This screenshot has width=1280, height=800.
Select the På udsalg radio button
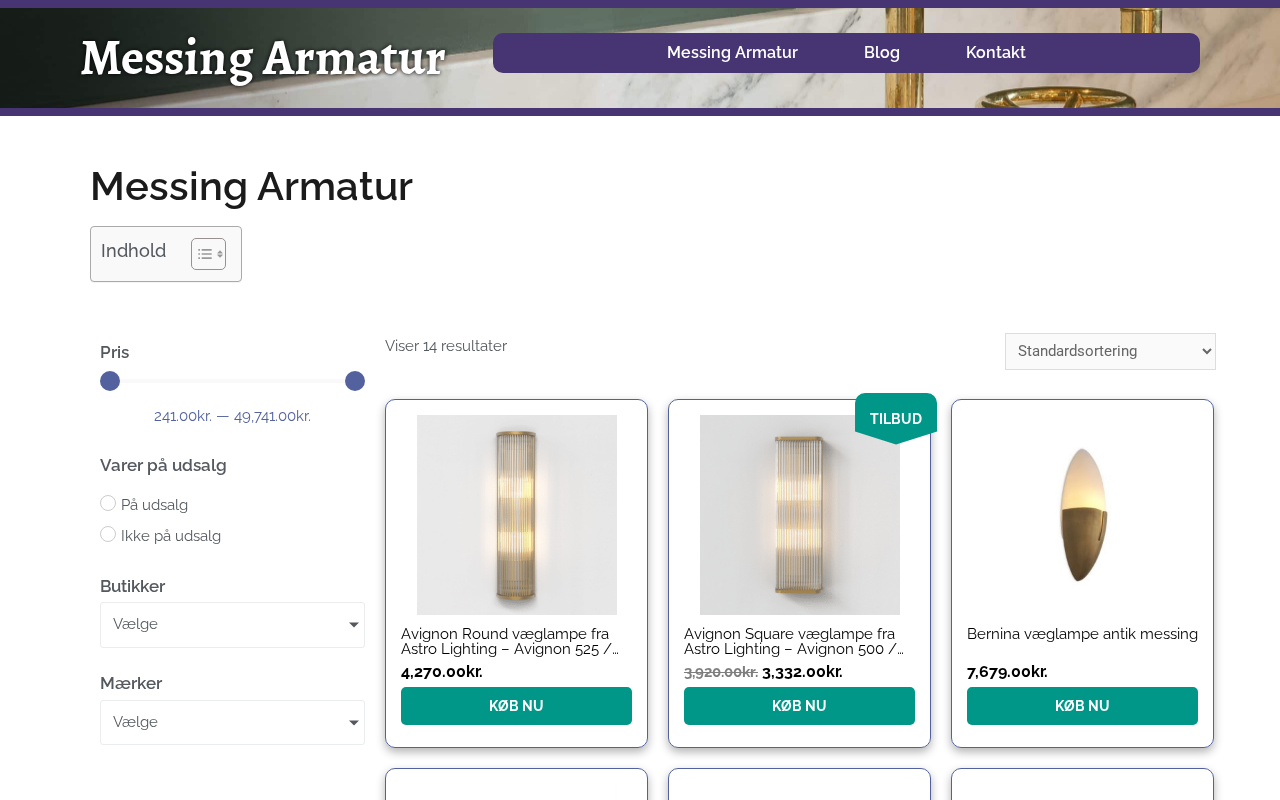(x=108, y=503)
